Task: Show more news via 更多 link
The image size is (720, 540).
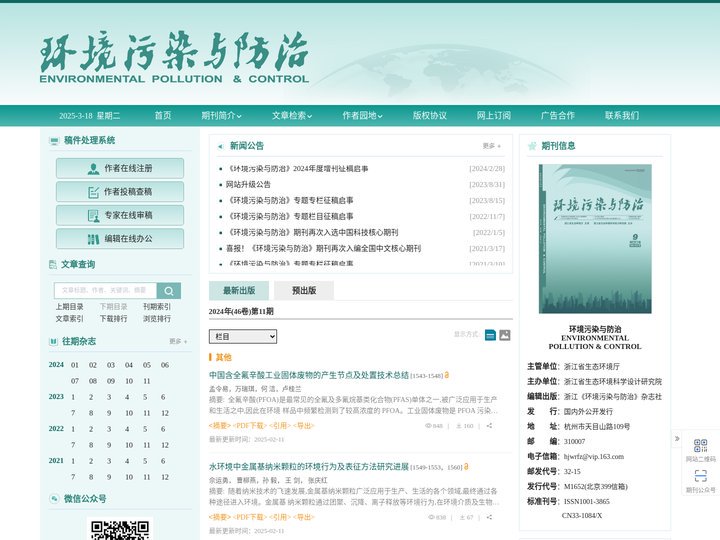Action: click(x=492, y=146)
